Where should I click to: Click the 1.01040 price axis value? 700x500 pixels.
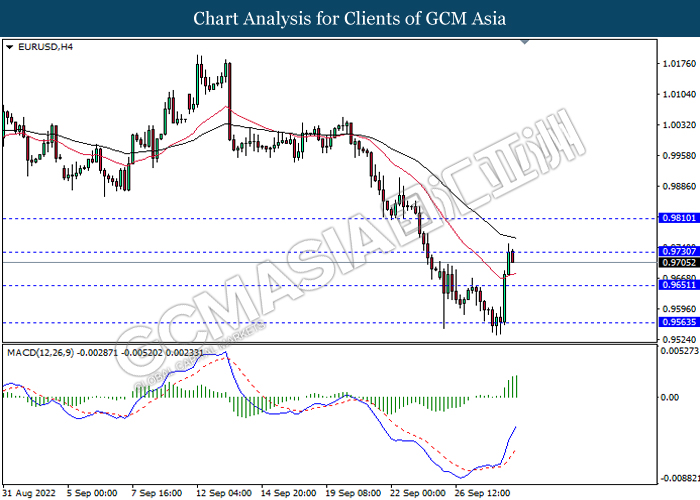679,94
